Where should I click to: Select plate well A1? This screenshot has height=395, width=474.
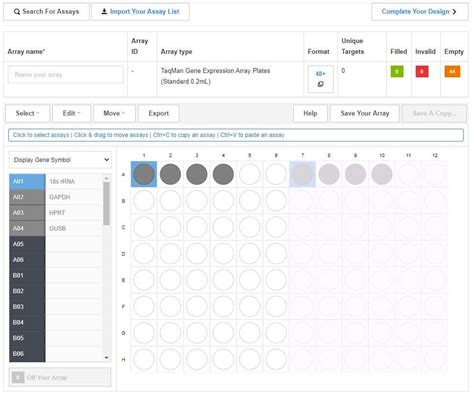click(144, 174)
